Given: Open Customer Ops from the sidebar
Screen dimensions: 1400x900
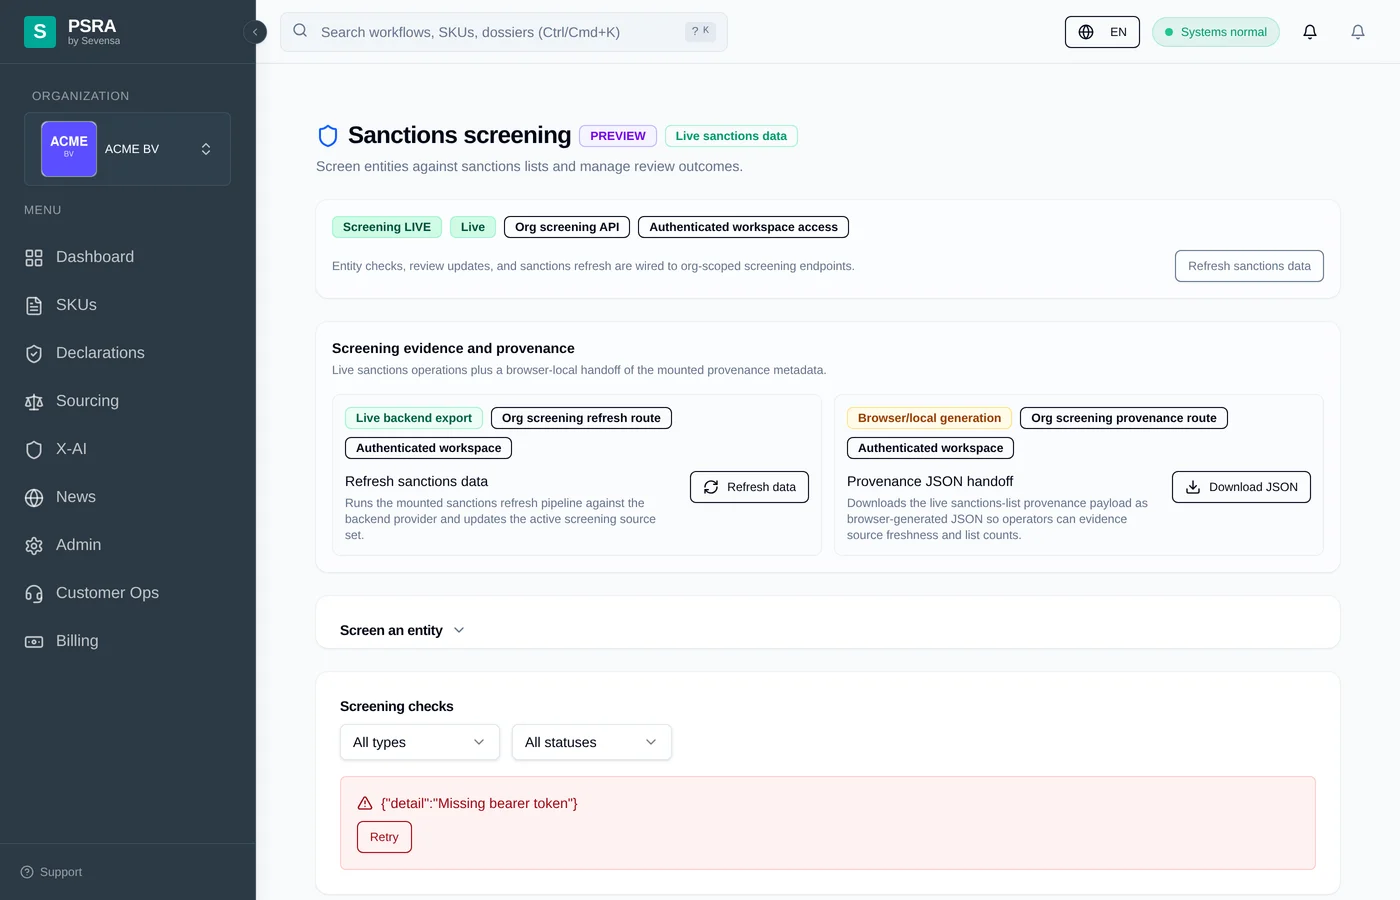Looking at the screenshot, I should pos(107,592).
